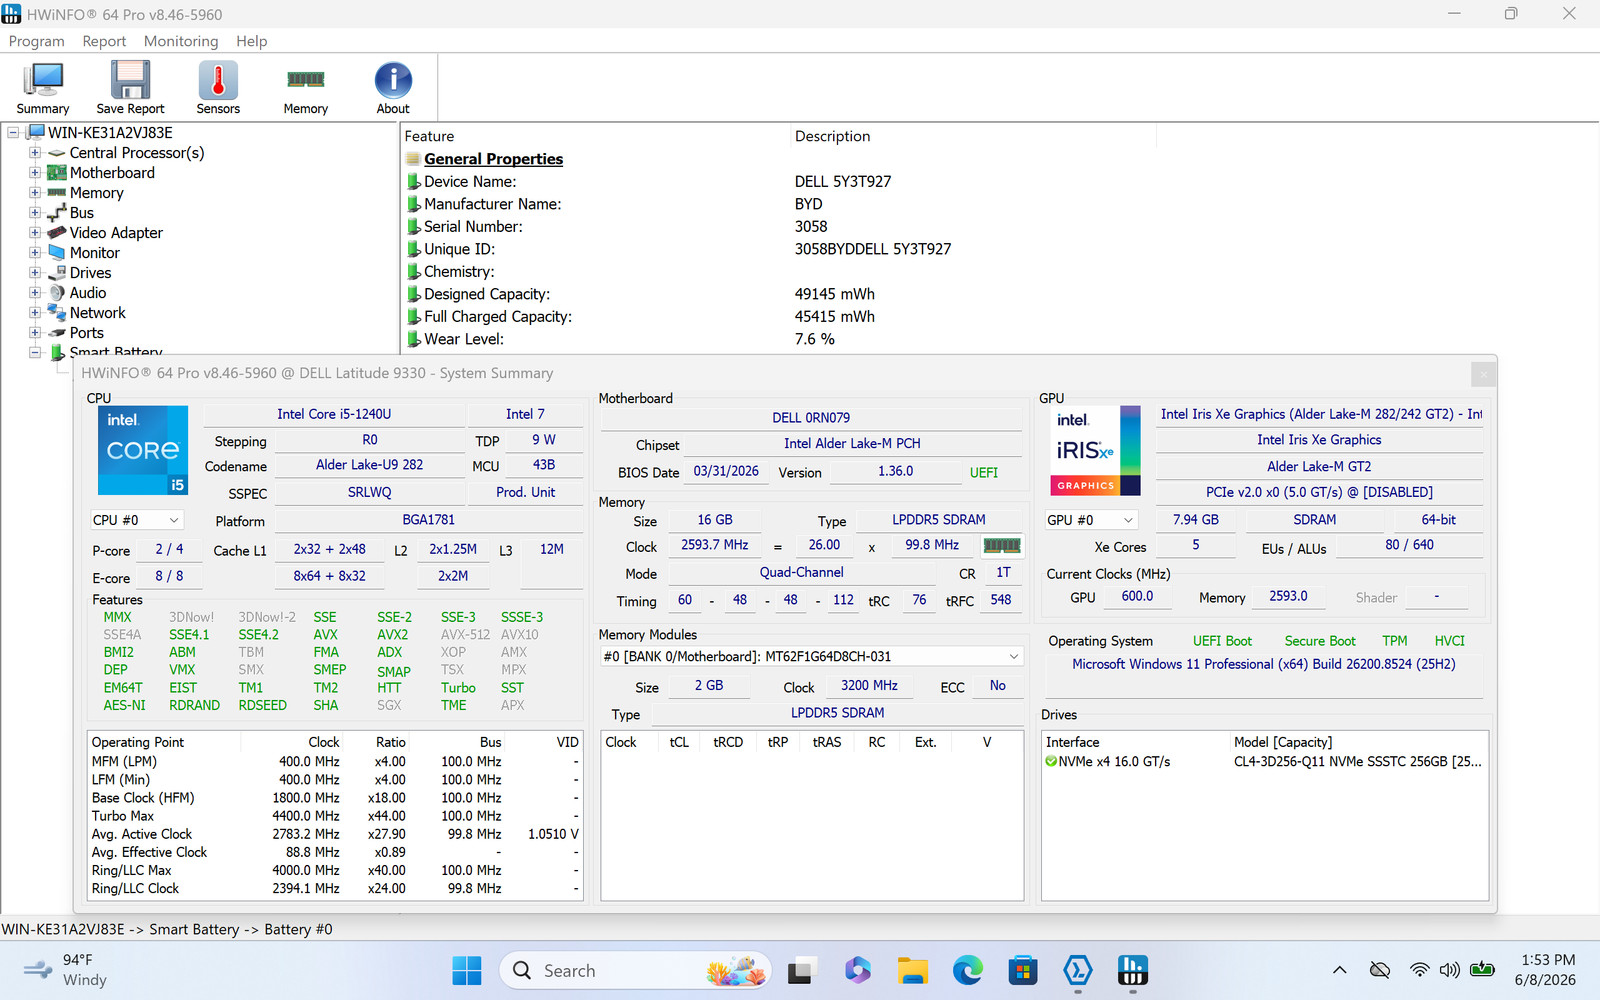Viewport: 1600px width, 1000px height.
Task: Launch Copilot from the taskbar
Action: coord(857,970)
